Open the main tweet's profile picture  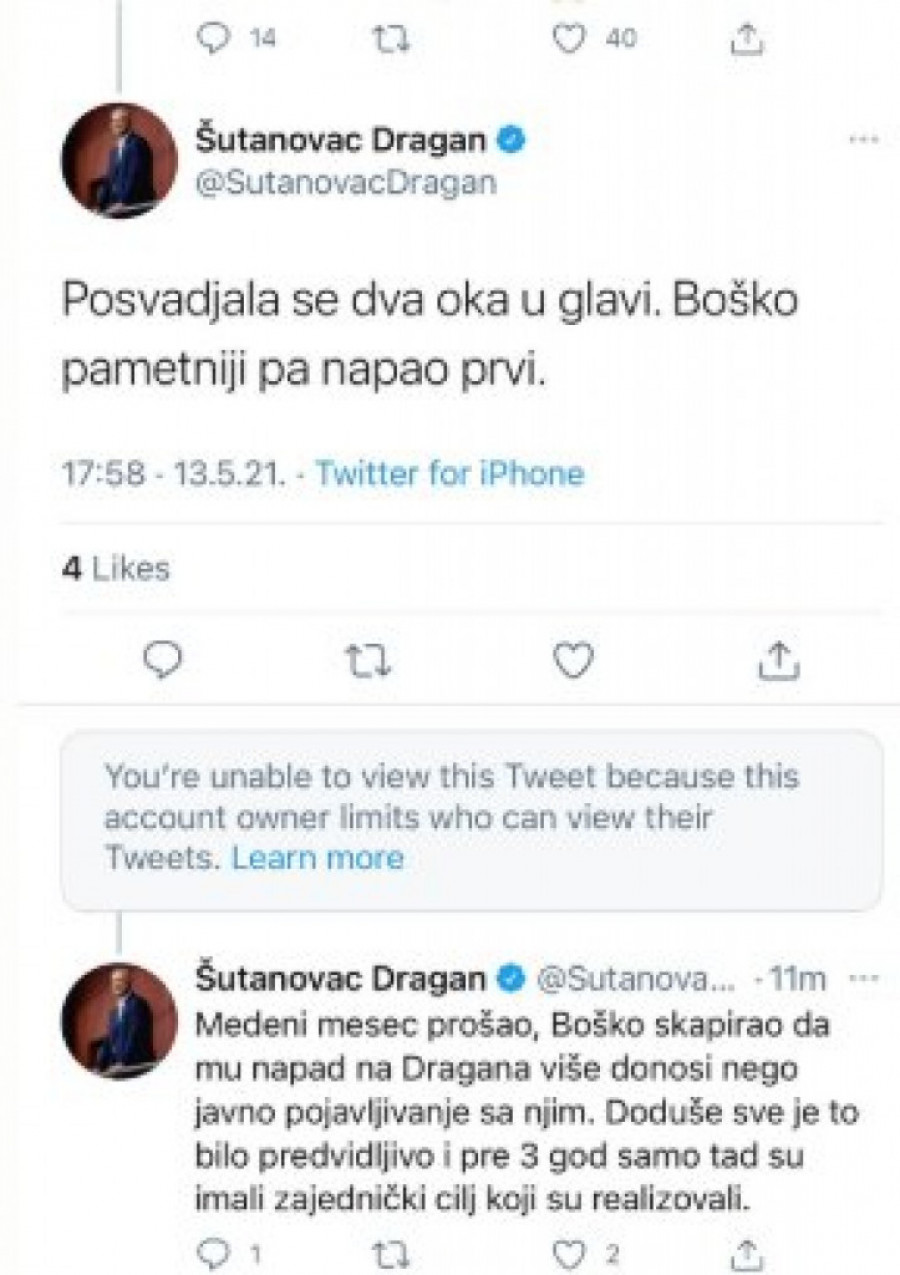119,160
